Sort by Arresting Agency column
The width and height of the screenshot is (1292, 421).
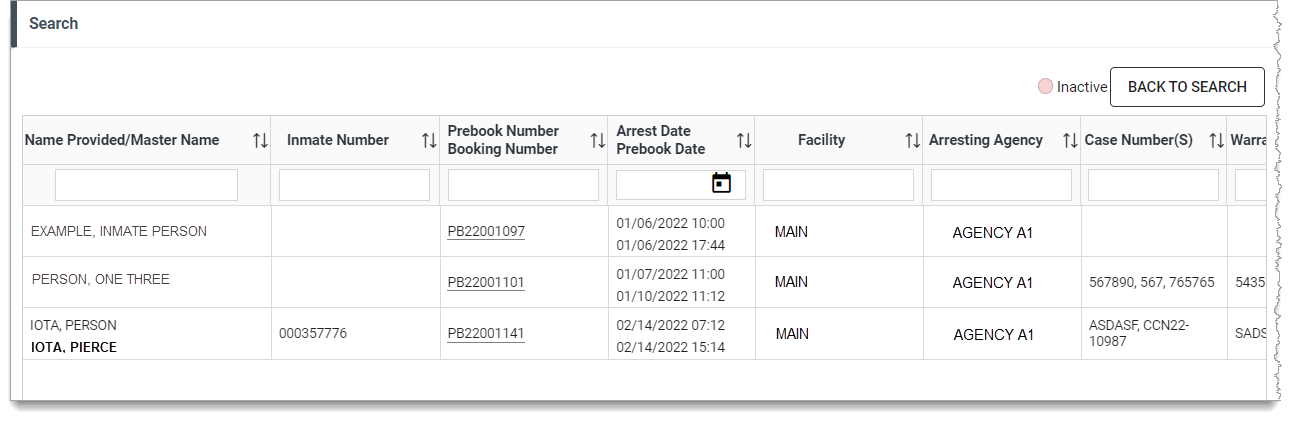[1070, 141]
